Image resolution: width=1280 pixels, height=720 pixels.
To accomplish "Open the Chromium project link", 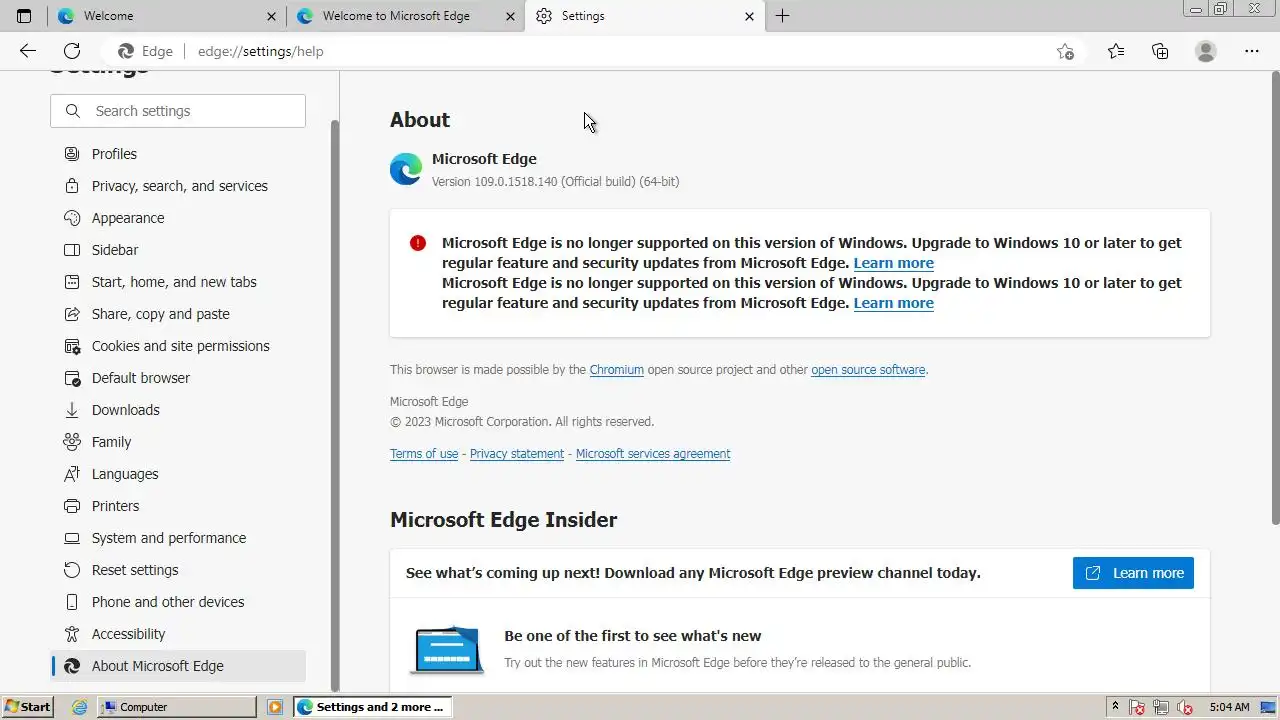I will pyautogui.click(x=616, y=370).
